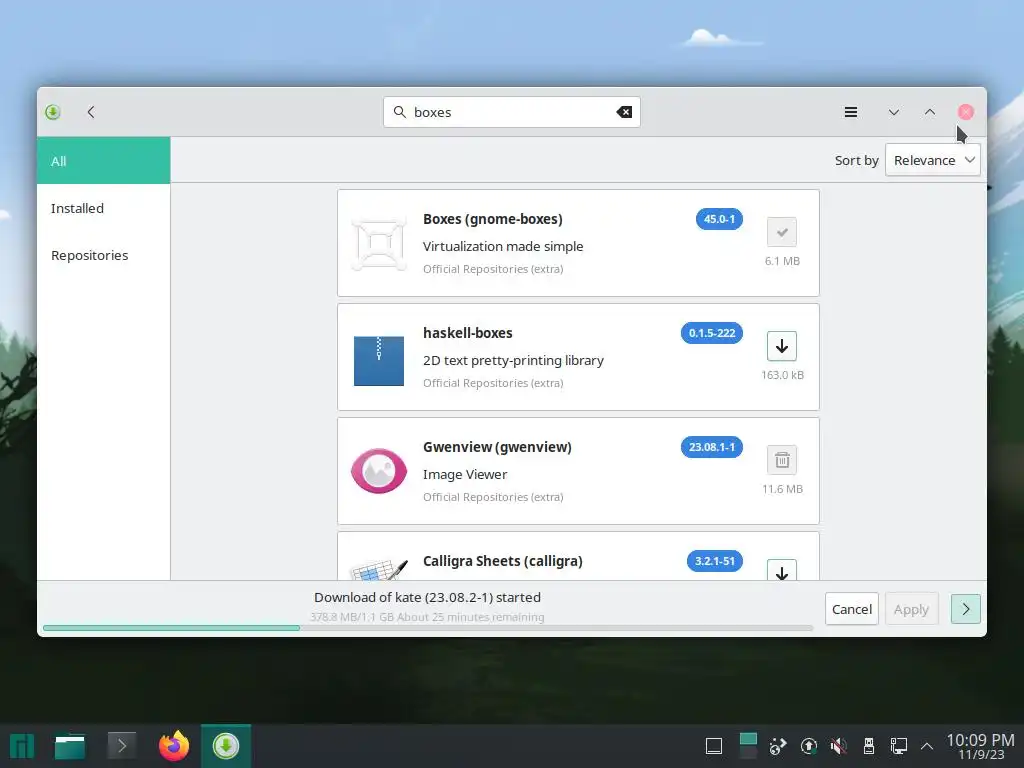Viewport: 1024px width, 768px height.
Task: Click the Pamac app icon in title bar
Action: 53,112
